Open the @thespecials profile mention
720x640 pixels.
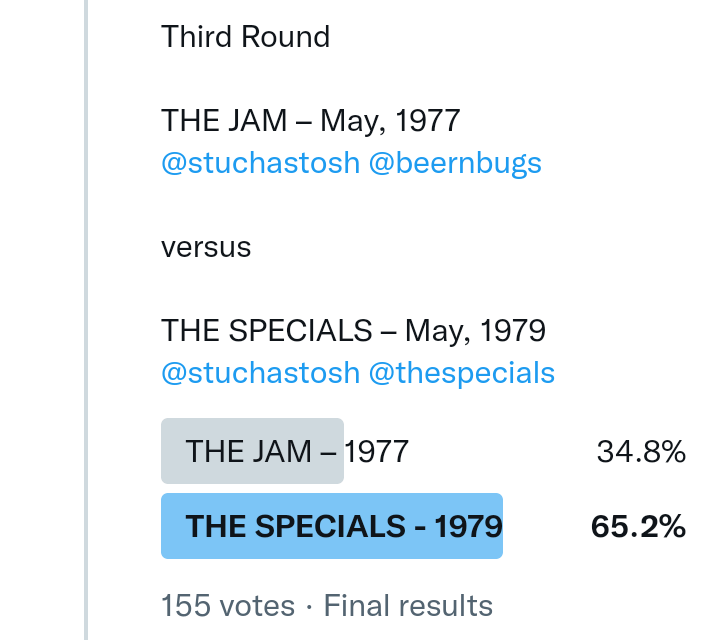(x=461, y=373)
